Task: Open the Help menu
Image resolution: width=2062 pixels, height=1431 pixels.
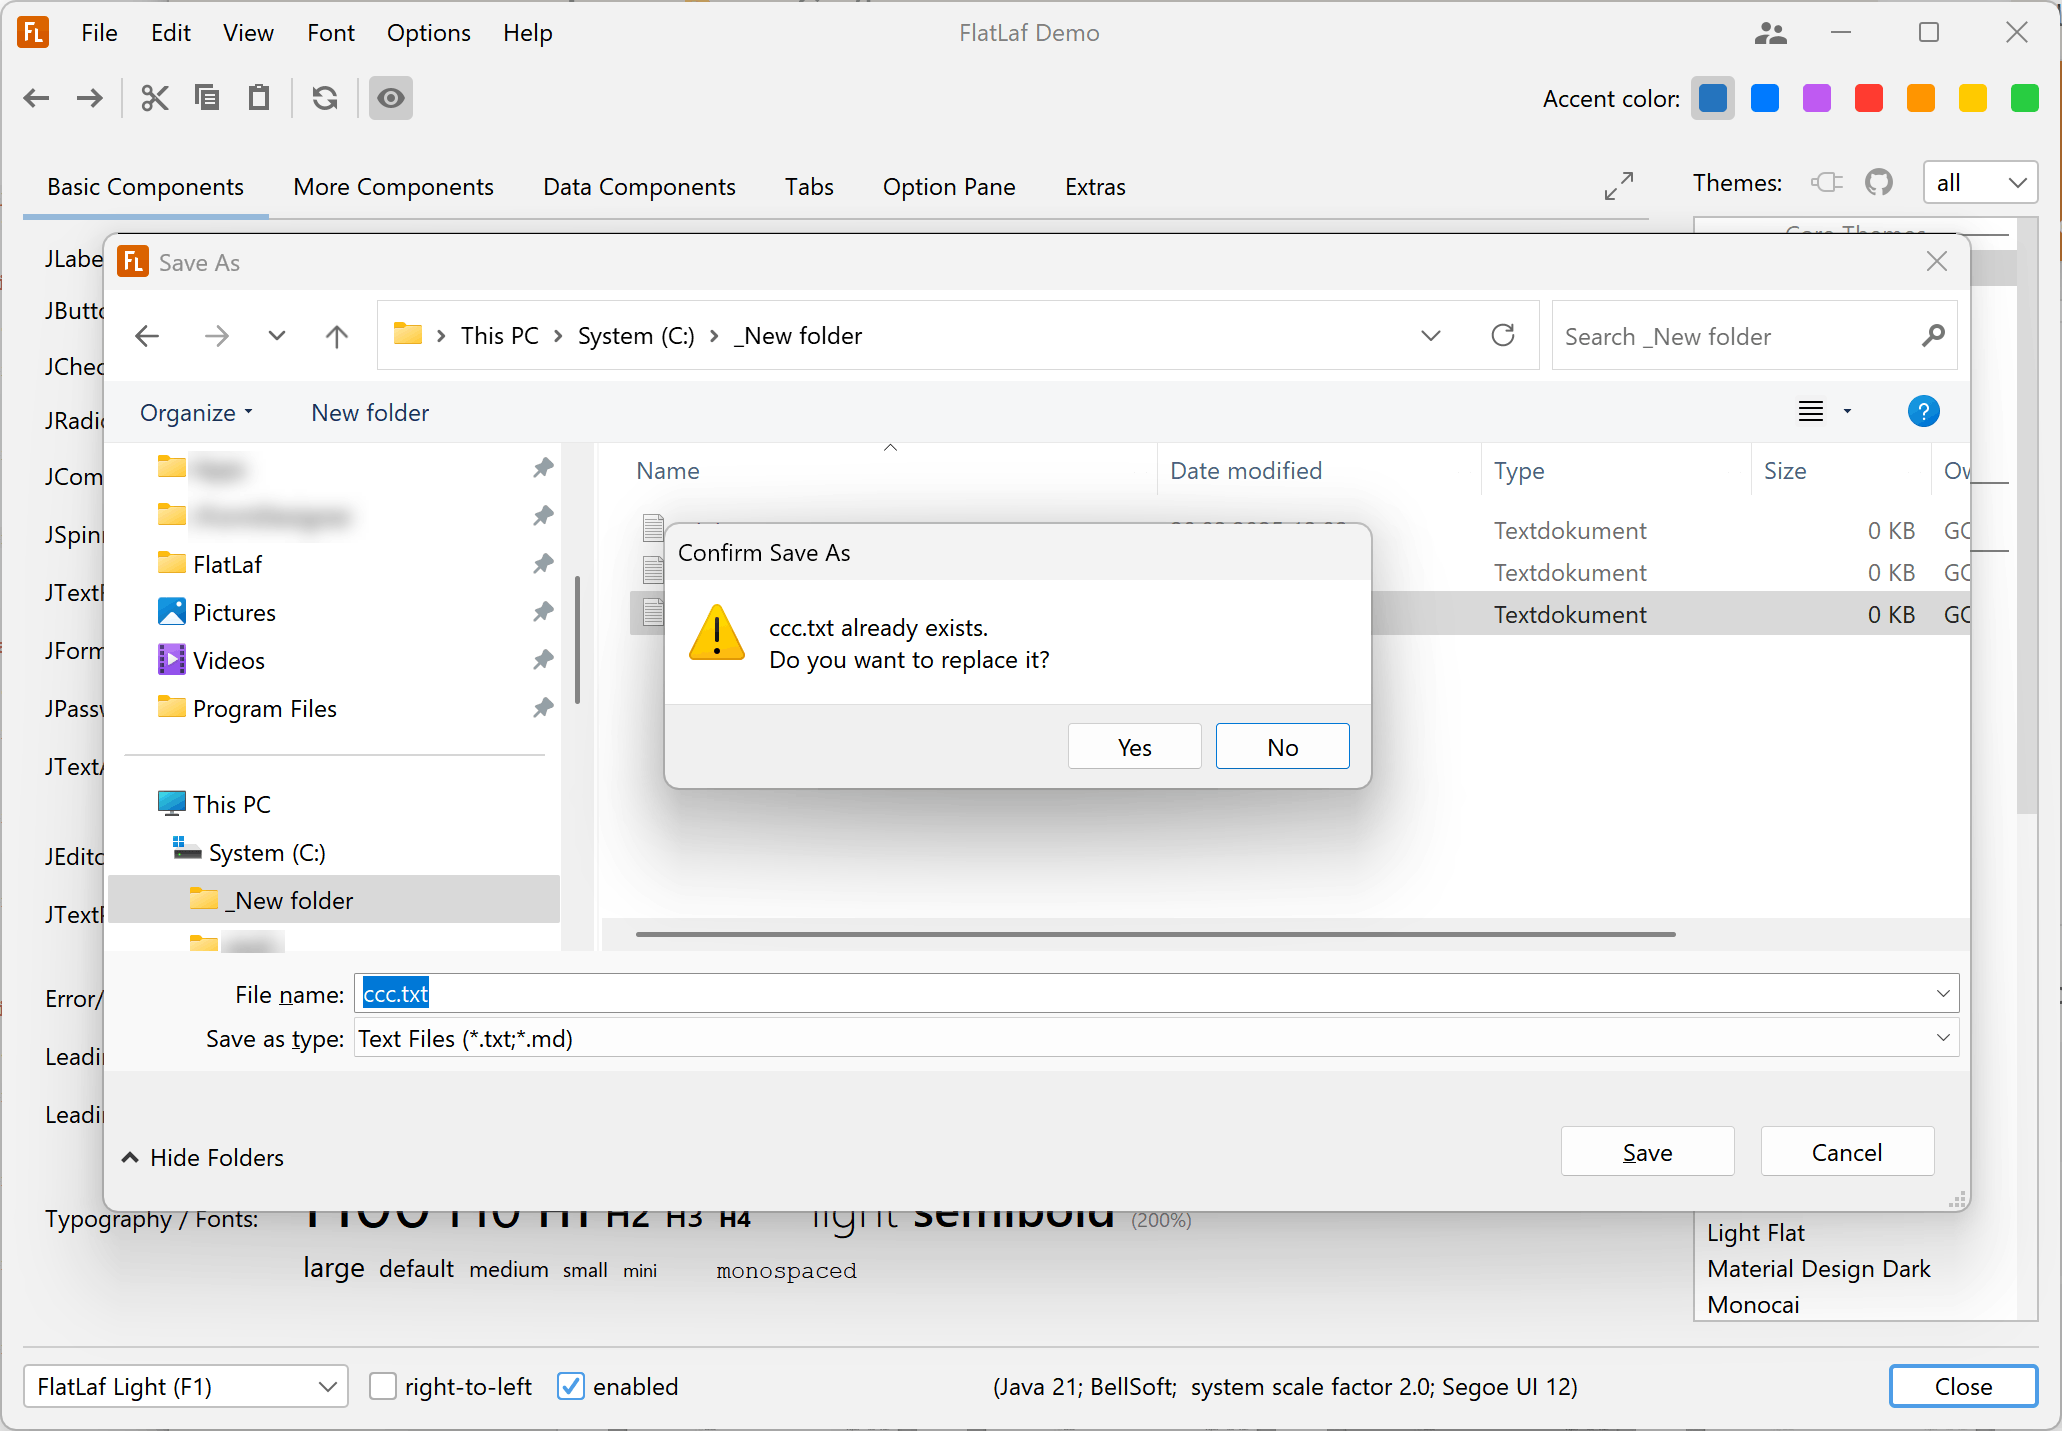Action: click(x=527, y=33)
